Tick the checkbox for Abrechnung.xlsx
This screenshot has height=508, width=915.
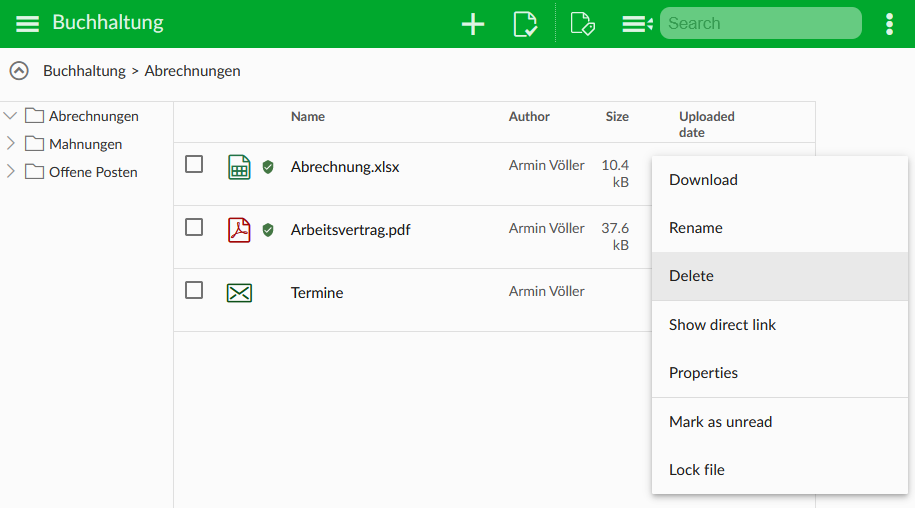[x=194, y=164]
